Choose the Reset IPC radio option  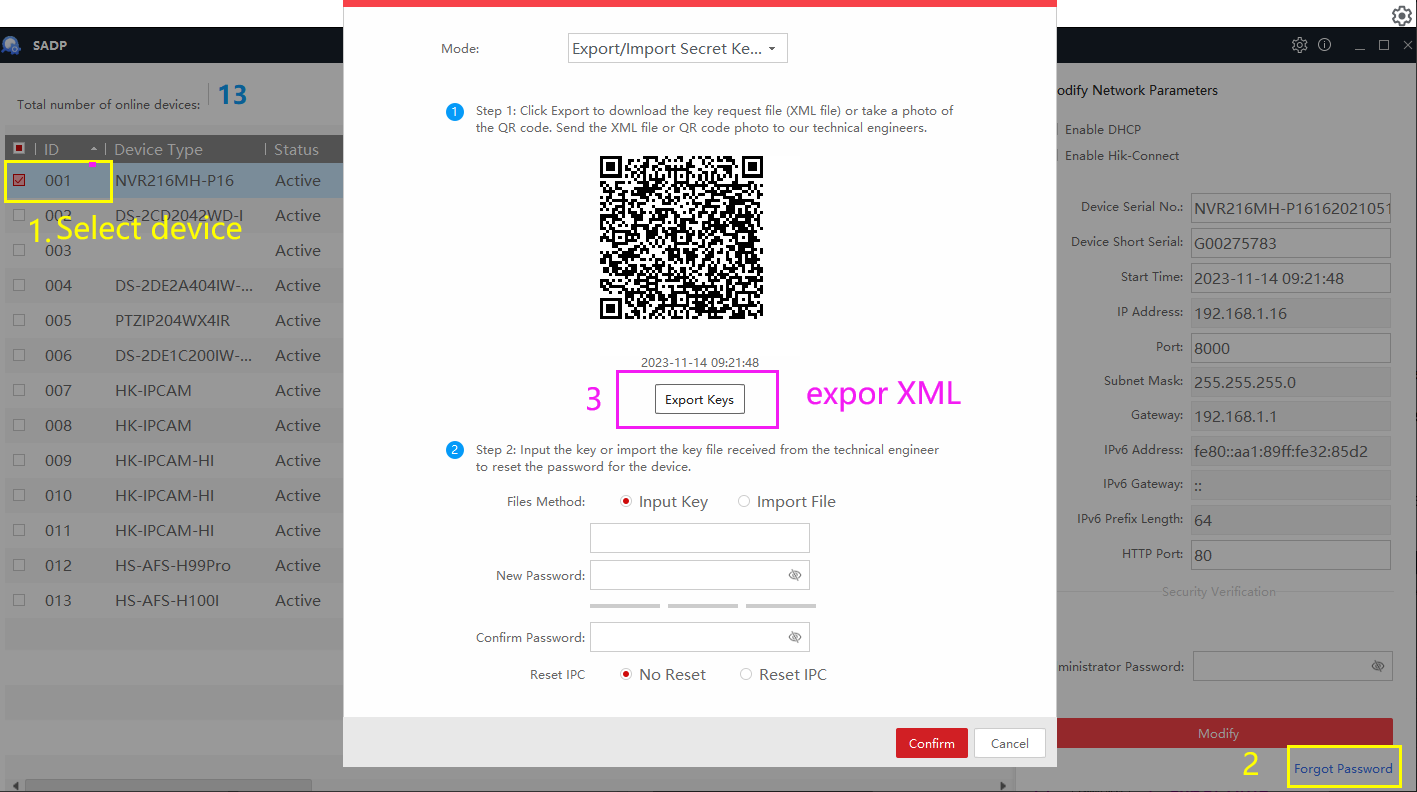click(x=746, y=675)
